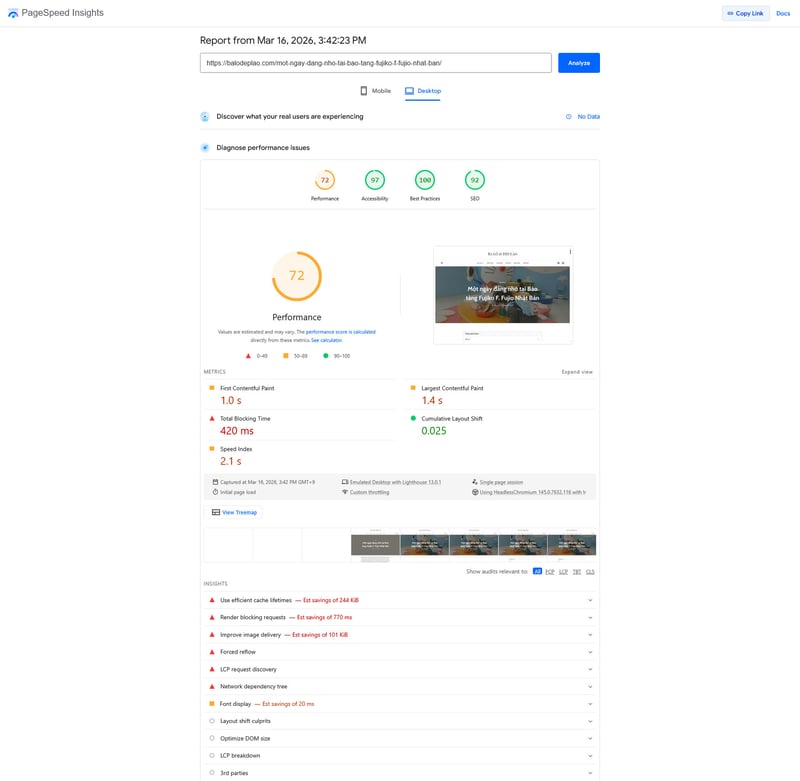Click the PageSpeed Insights logo icon
Viewport: 800px width, 781px height.
coord(13,13)
